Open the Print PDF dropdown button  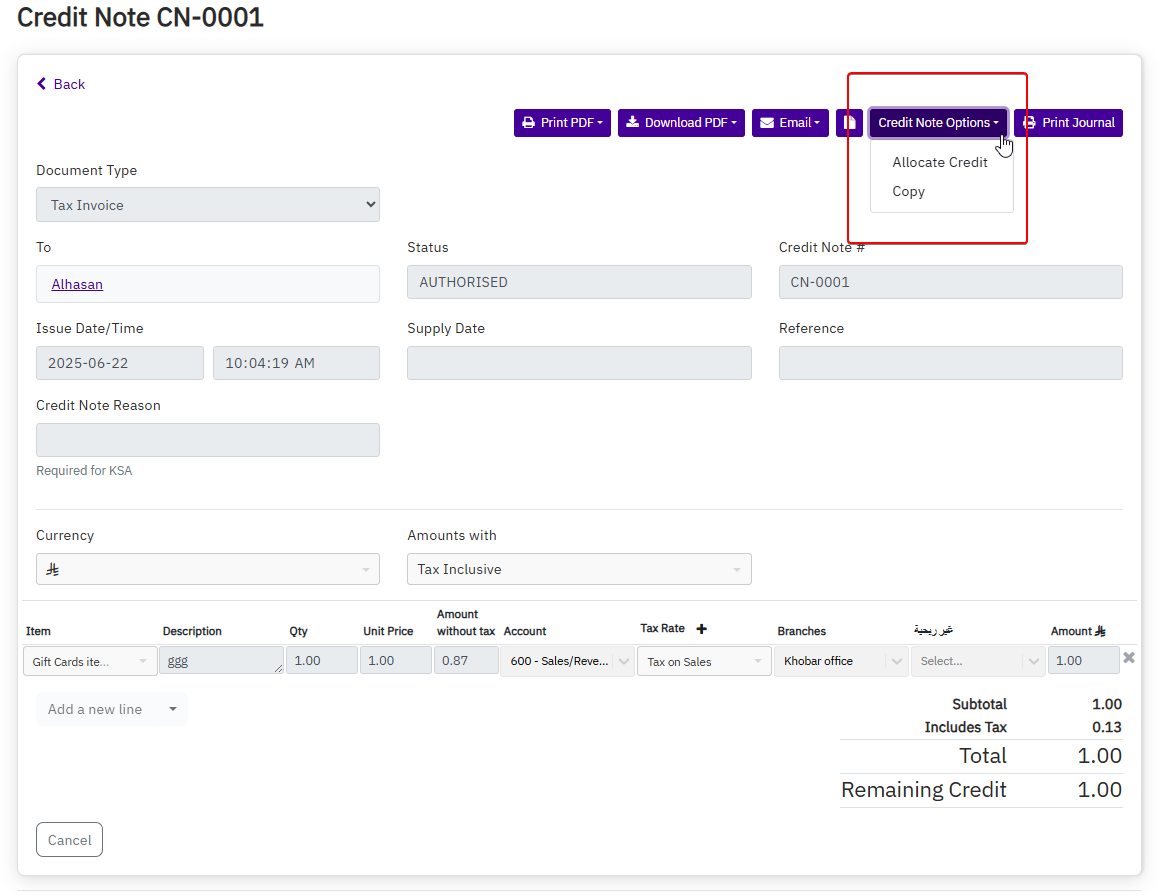(x=562, y=123)
